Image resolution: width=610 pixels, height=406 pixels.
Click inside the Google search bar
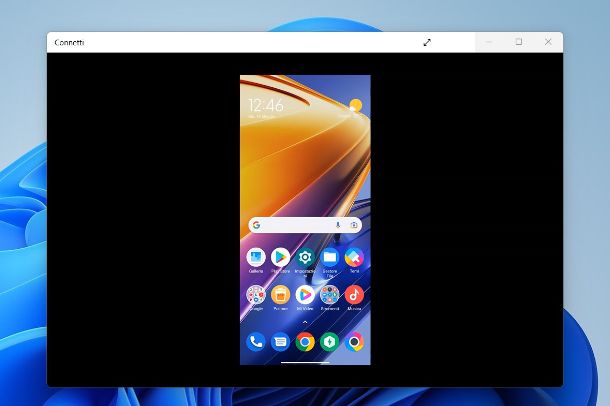coord(305,225)
